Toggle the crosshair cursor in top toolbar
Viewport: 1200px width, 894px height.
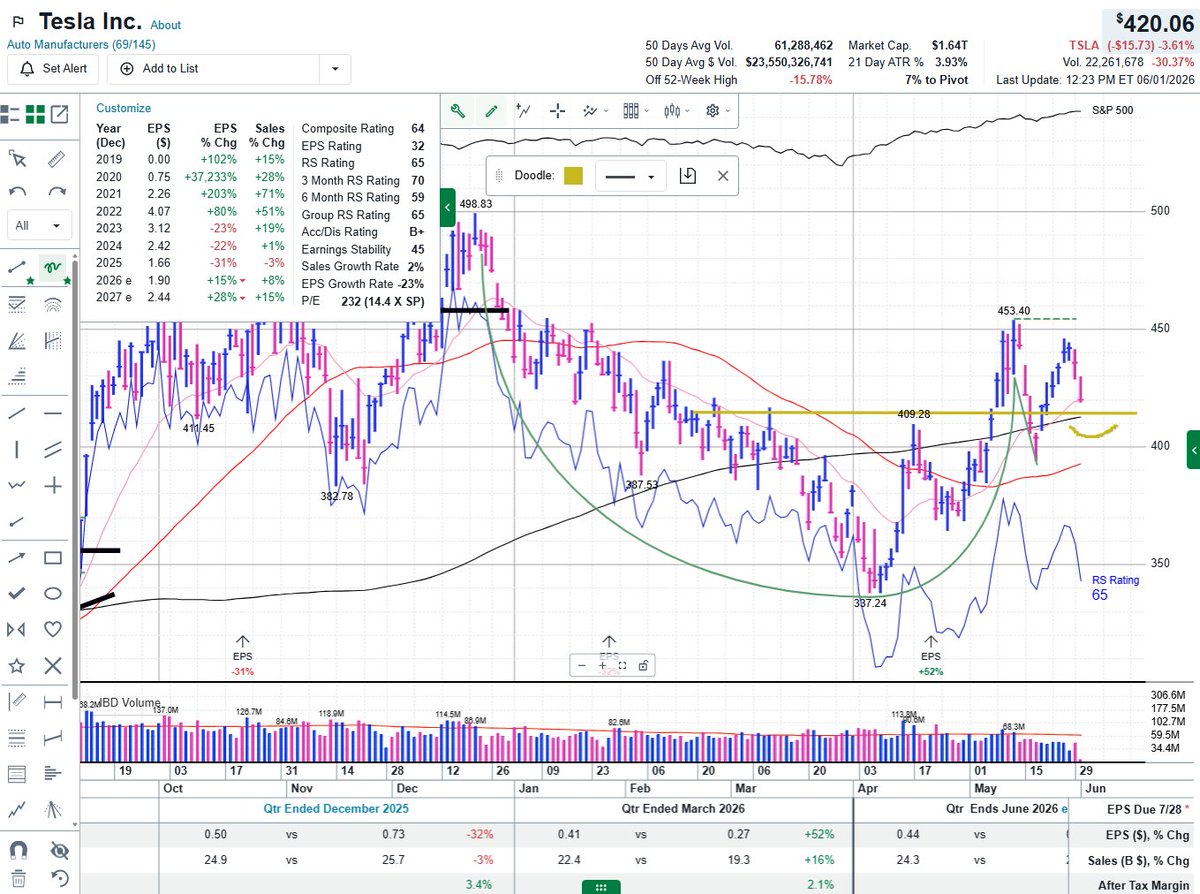[556, 111]
